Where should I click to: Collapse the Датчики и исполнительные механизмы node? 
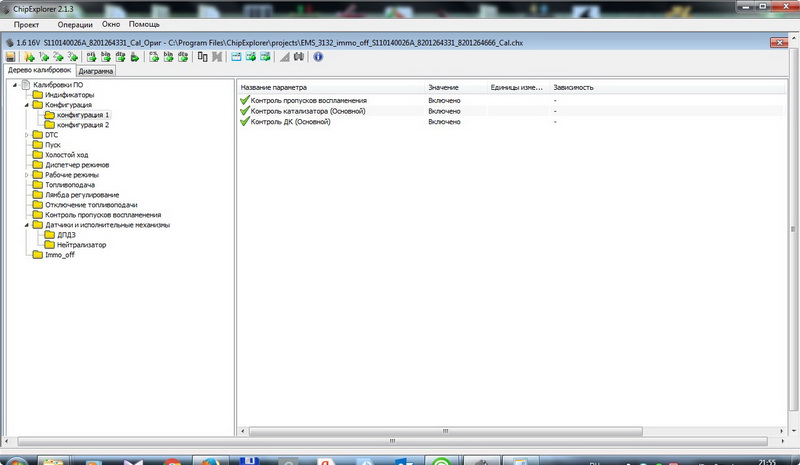[x=27, y=225]
